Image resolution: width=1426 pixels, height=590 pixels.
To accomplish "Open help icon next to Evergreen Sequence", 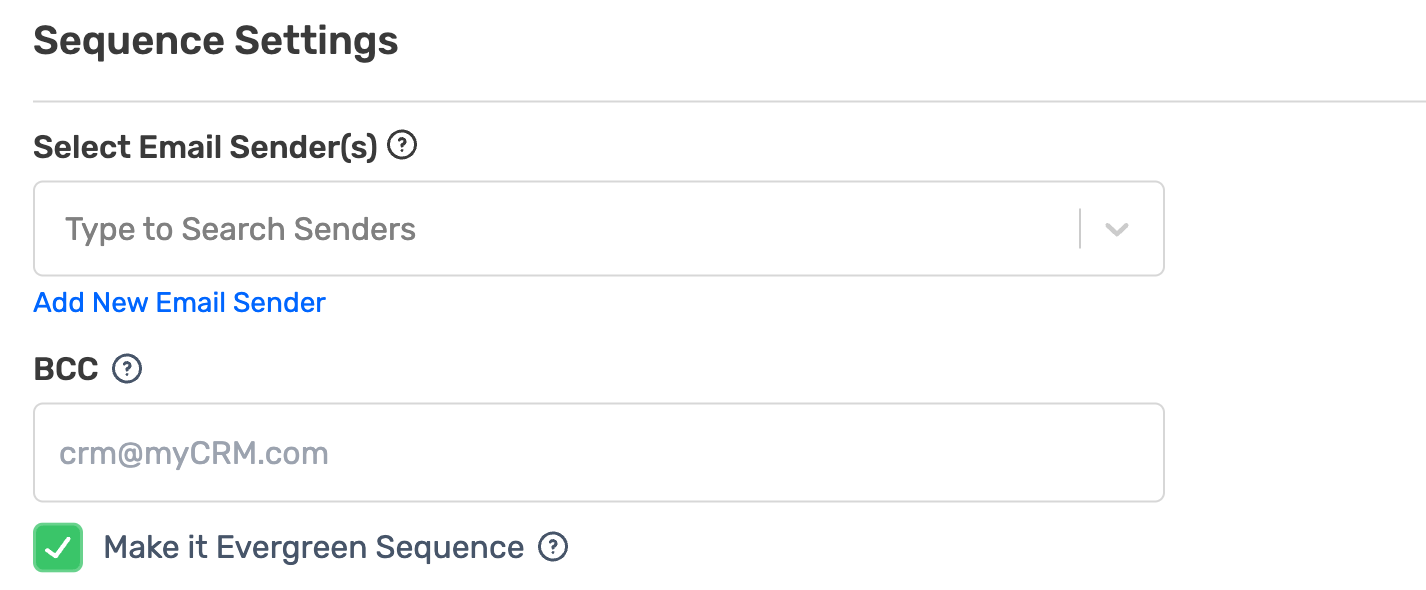I will 553,547.
